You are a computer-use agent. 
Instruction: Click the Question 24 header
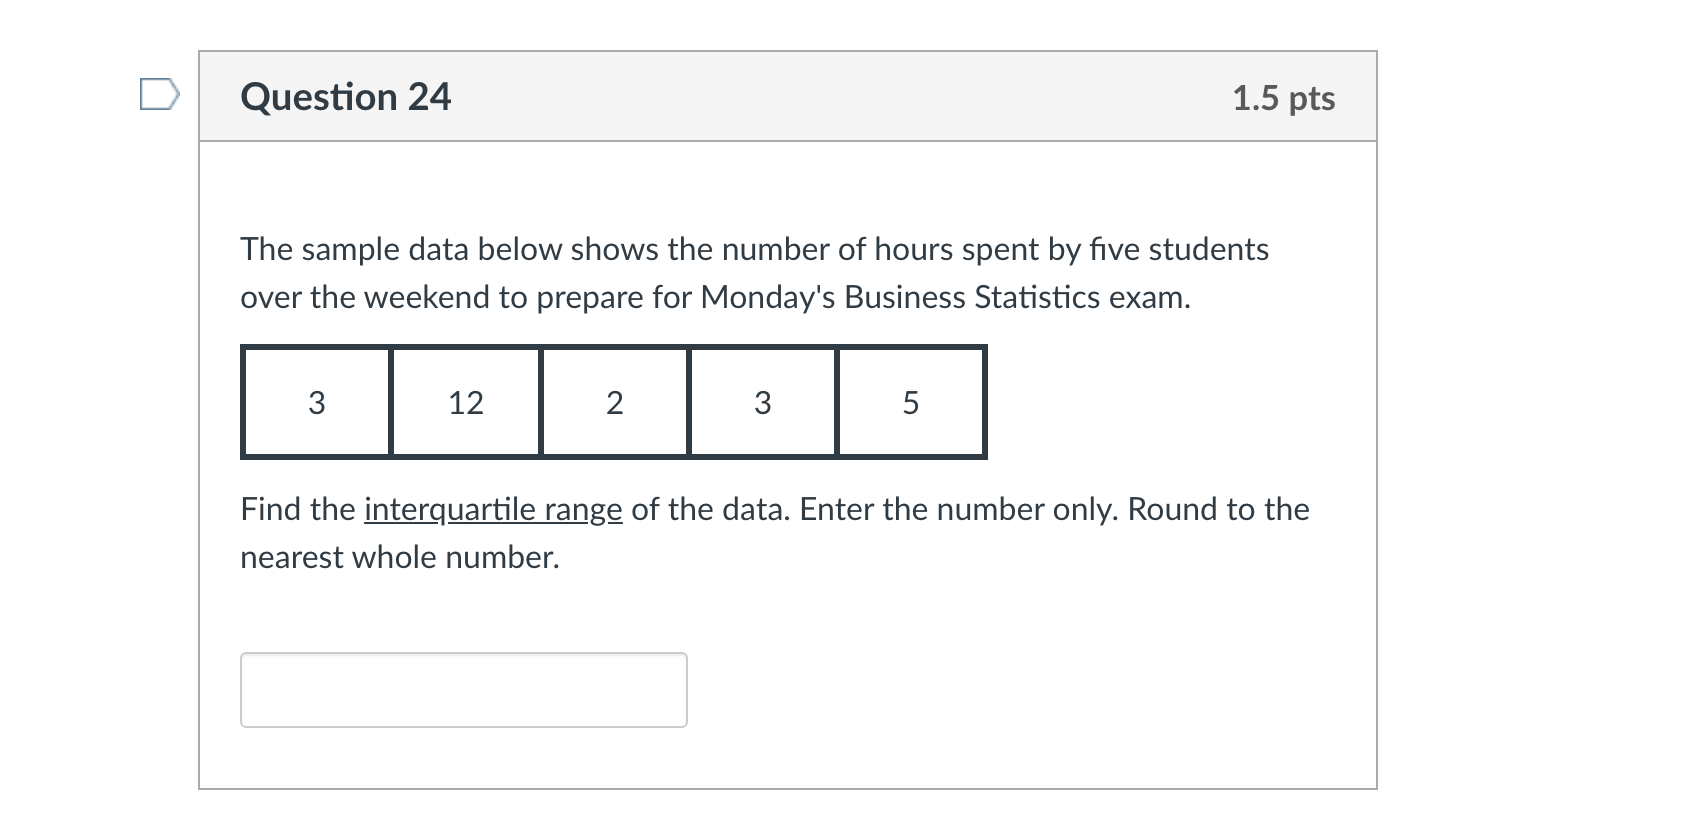tap(346, 96)
